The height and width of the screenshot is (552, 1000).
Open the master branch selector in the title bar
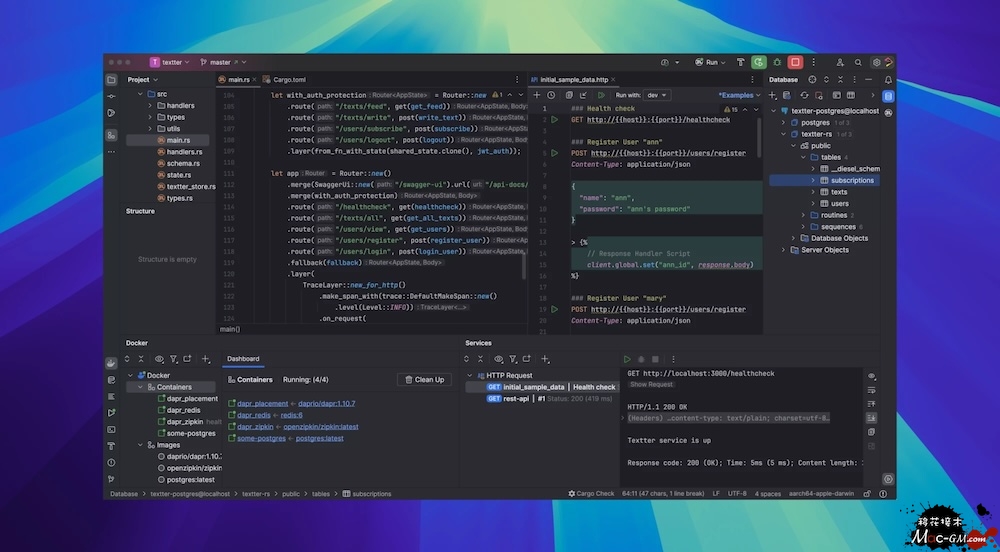219,62
